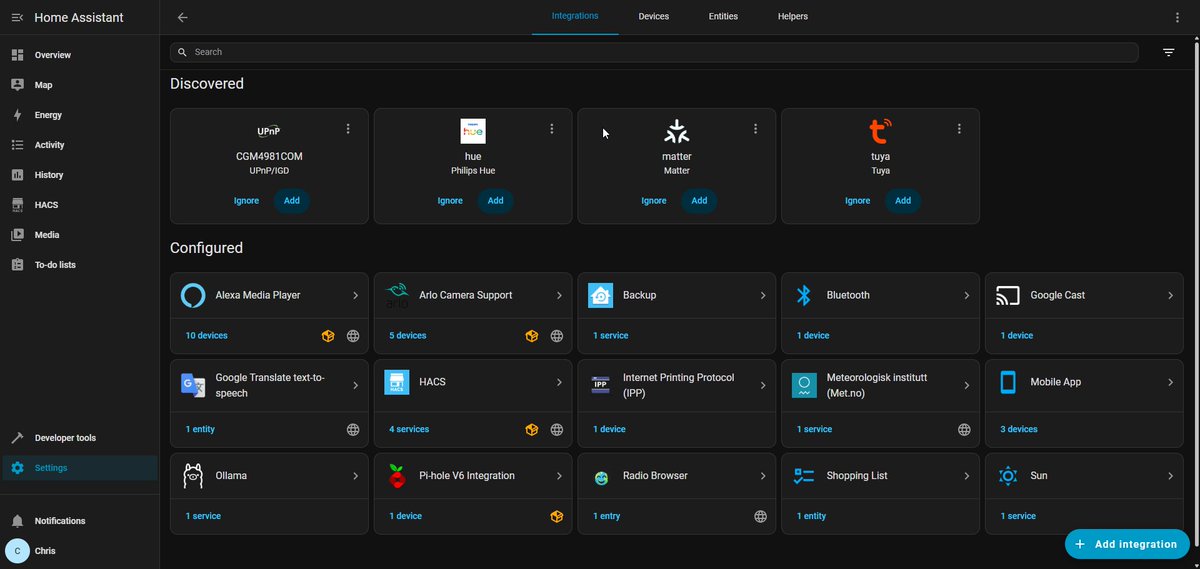Click the Matter logo icon
Viewport: 1200px width, 569px height.
coord(677,131)
